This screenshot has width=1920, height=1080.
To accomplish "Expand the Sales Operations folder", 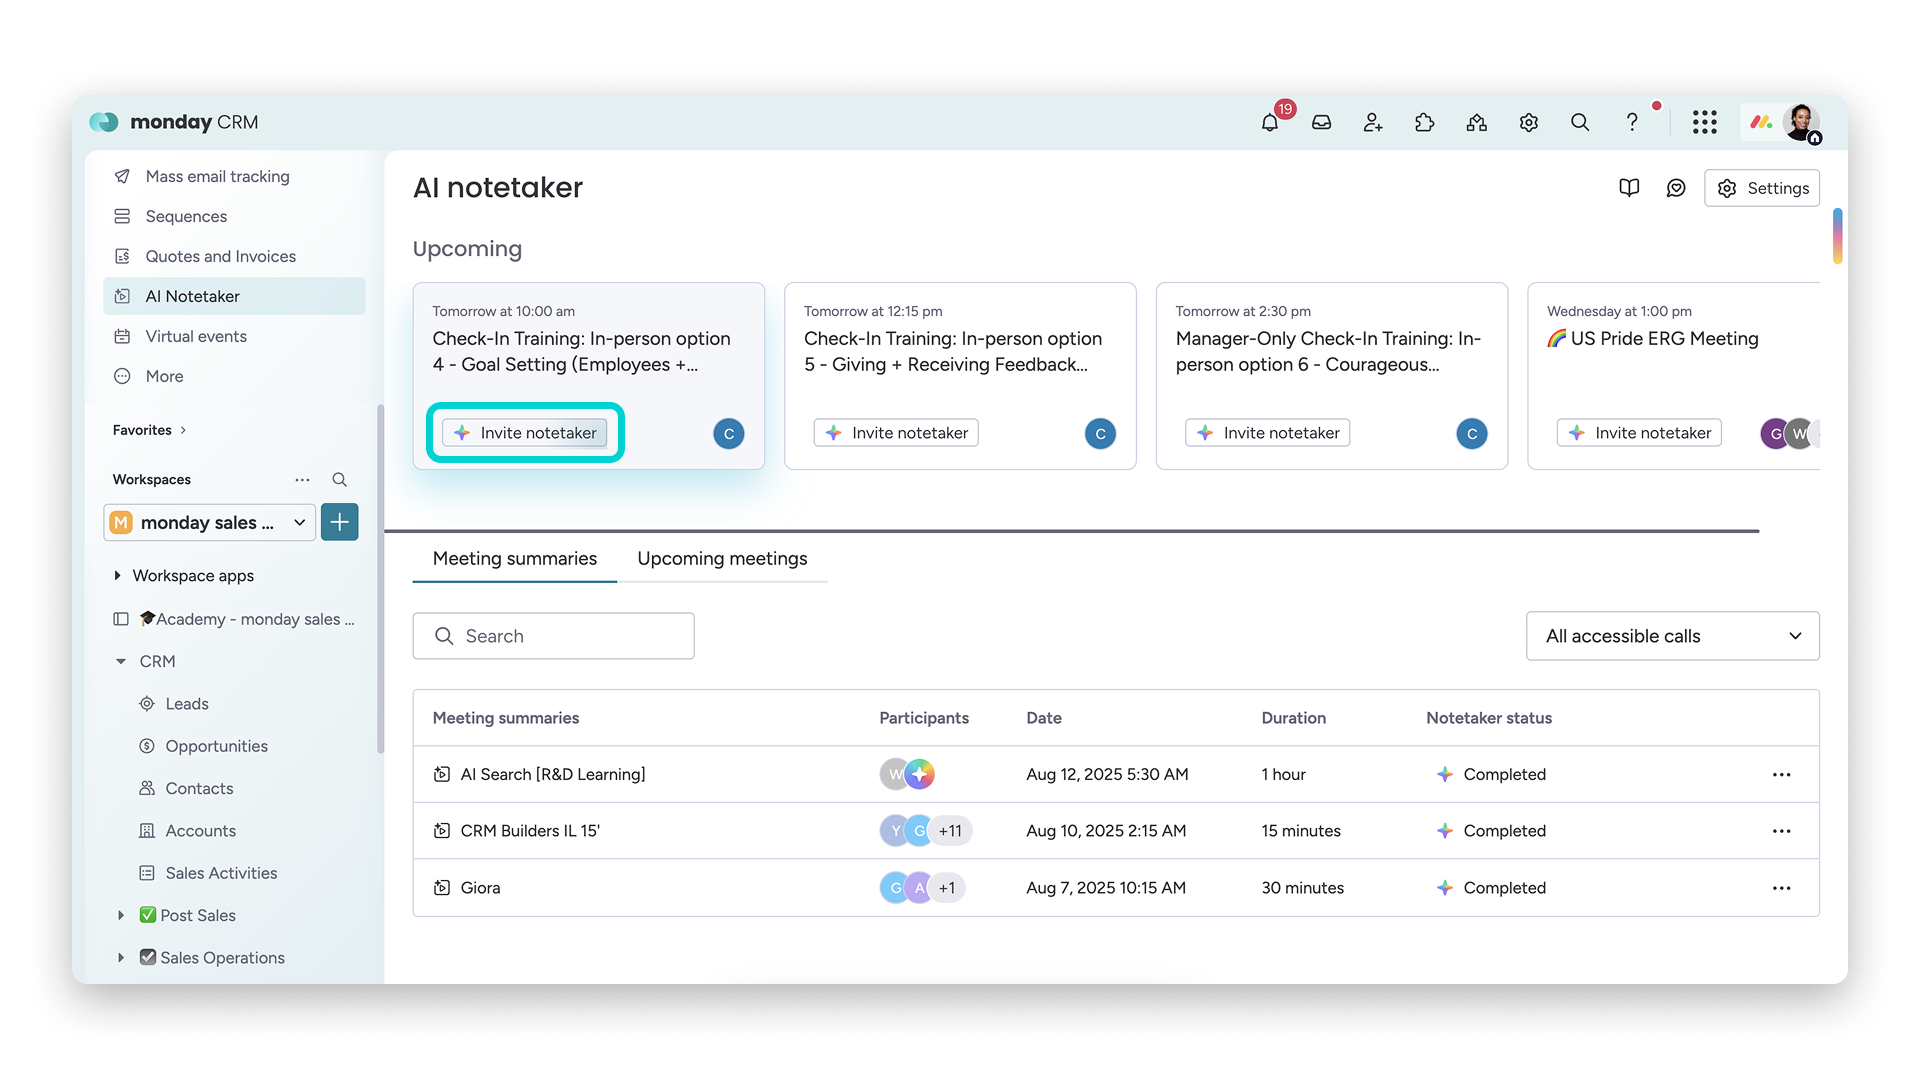I will (x=121, y=958).
